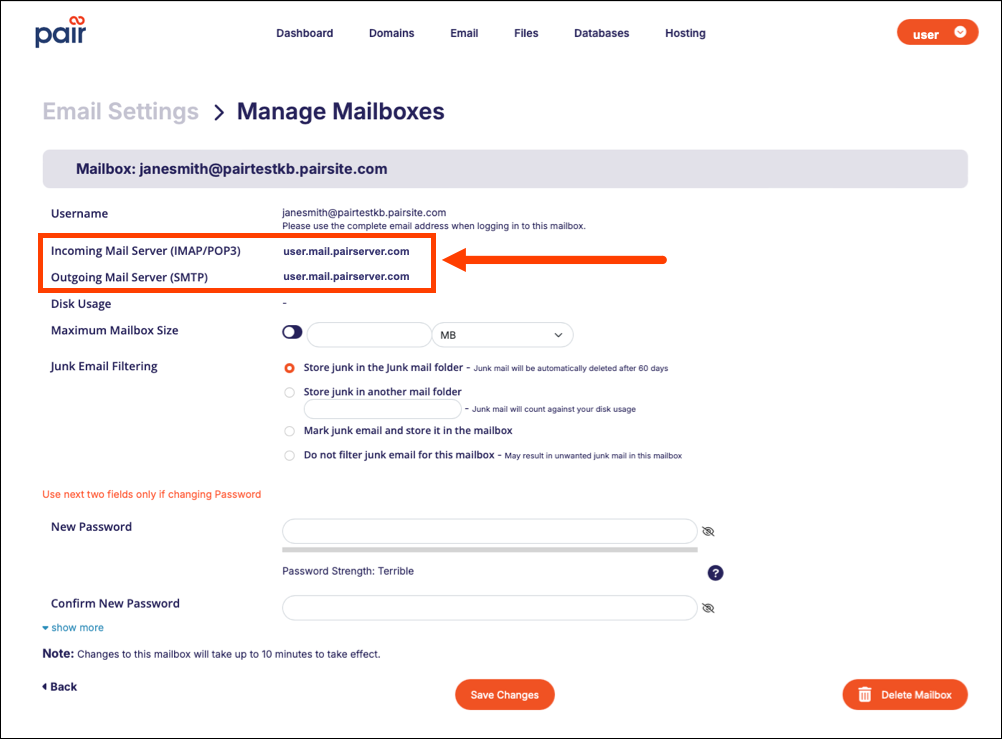The width and height of the screenshot is (1002, 739).
Task: Expand the show more section
Action: pos(73,628)
